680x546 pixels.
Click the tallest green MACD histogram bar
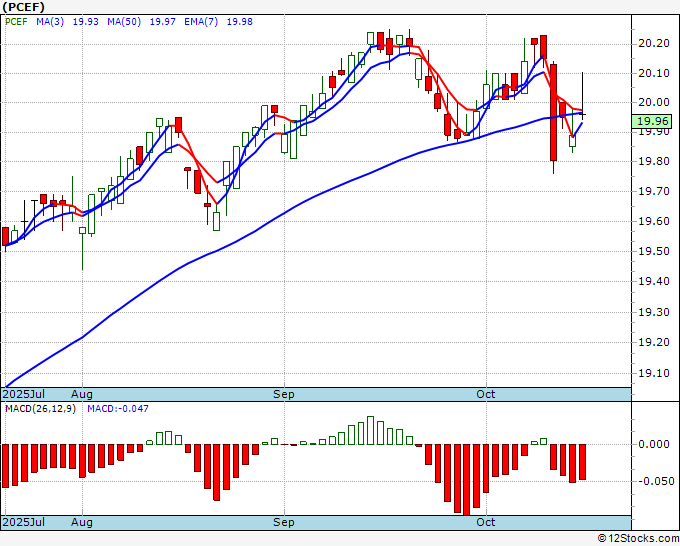pos(370,430)
